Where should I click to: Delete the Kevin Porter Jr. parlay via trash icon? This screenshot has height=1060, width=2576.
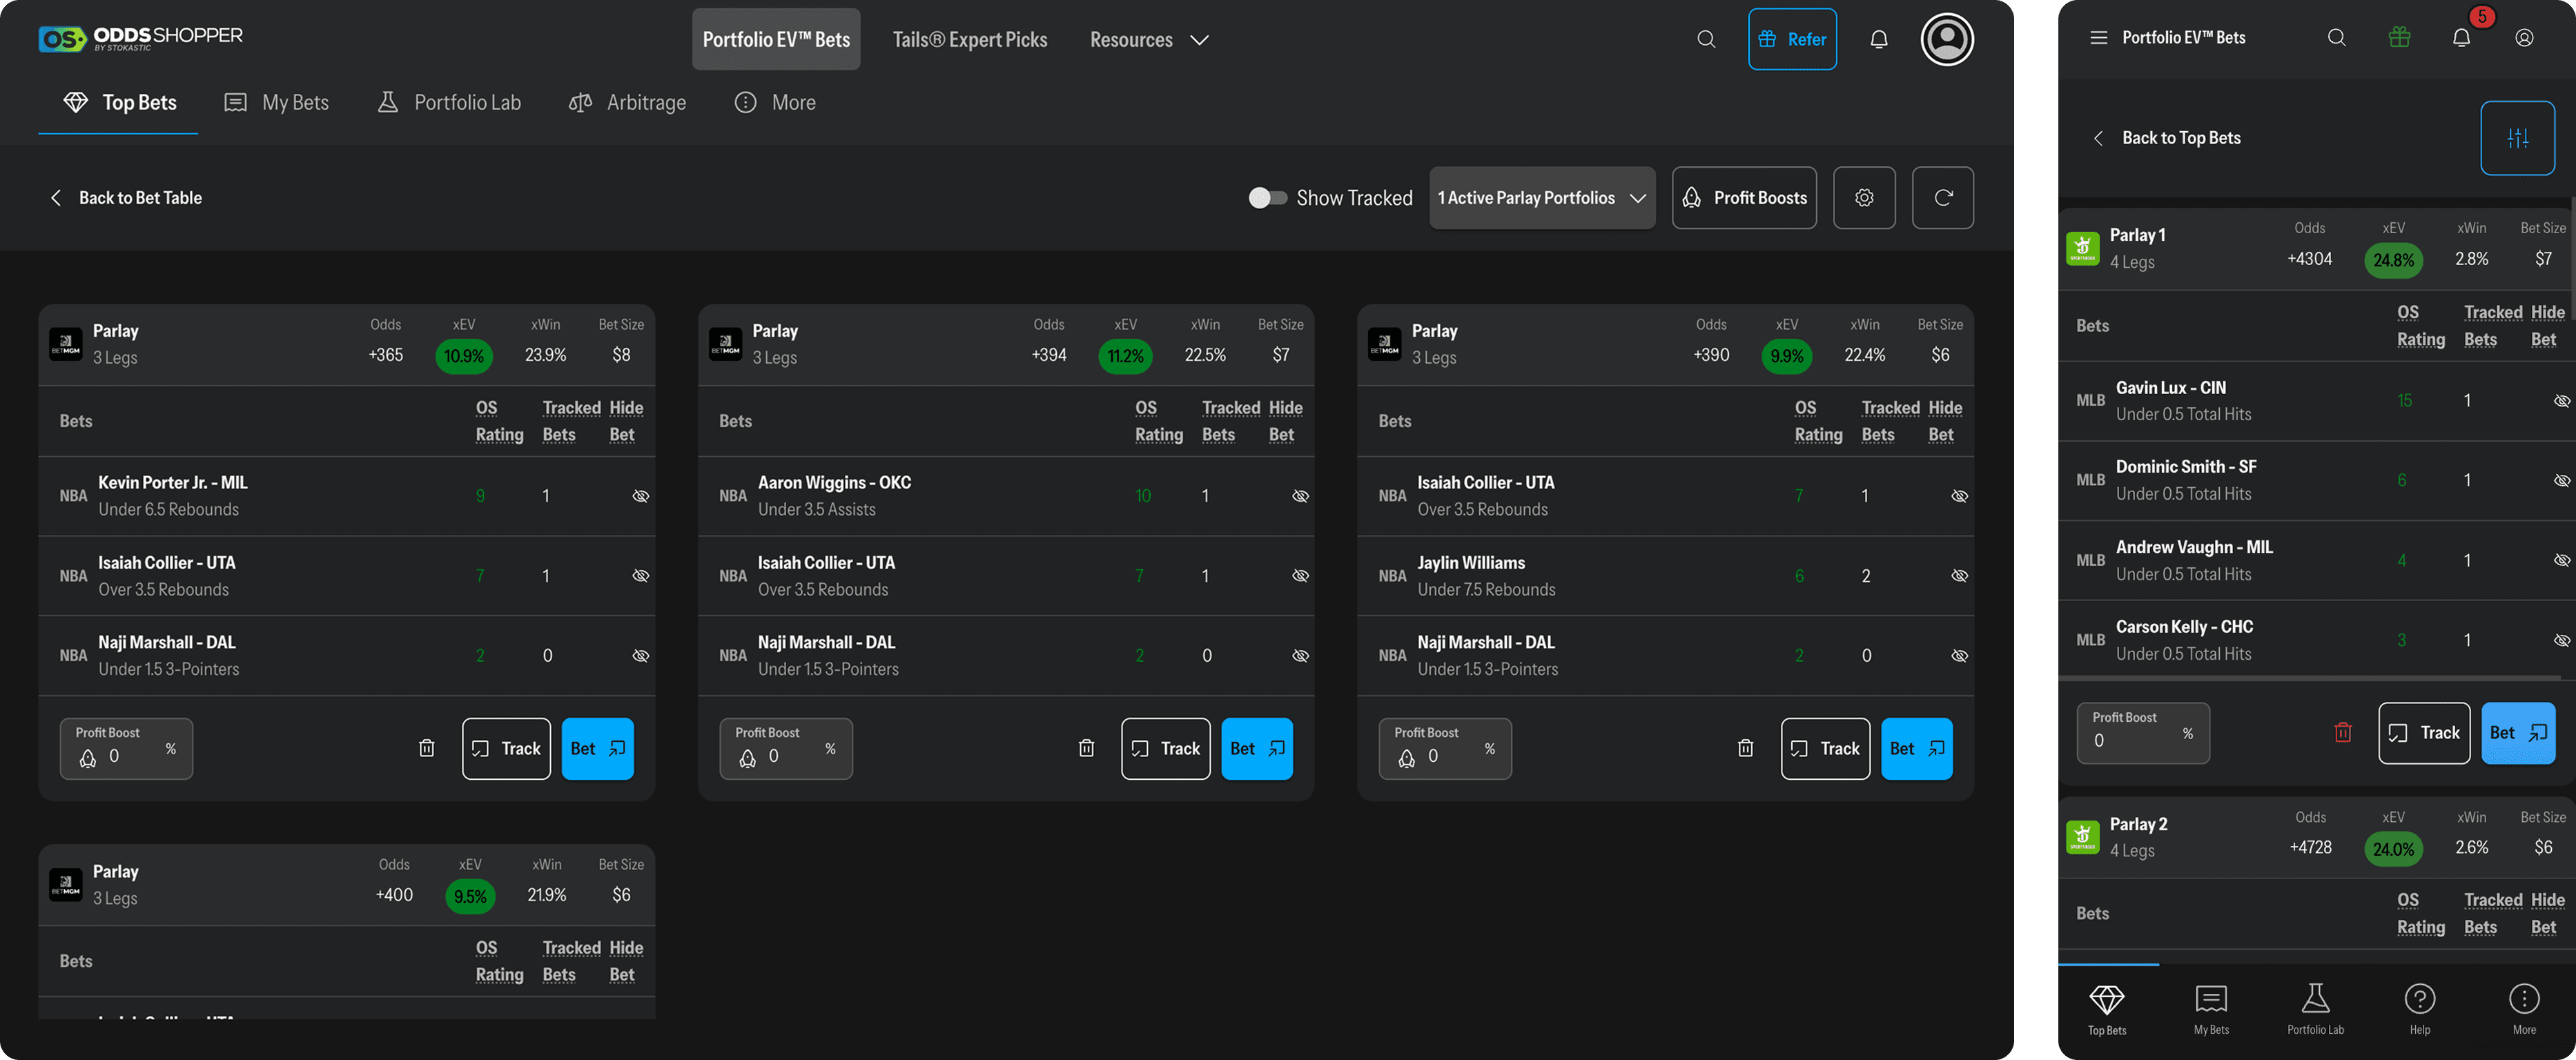(426, 748)
